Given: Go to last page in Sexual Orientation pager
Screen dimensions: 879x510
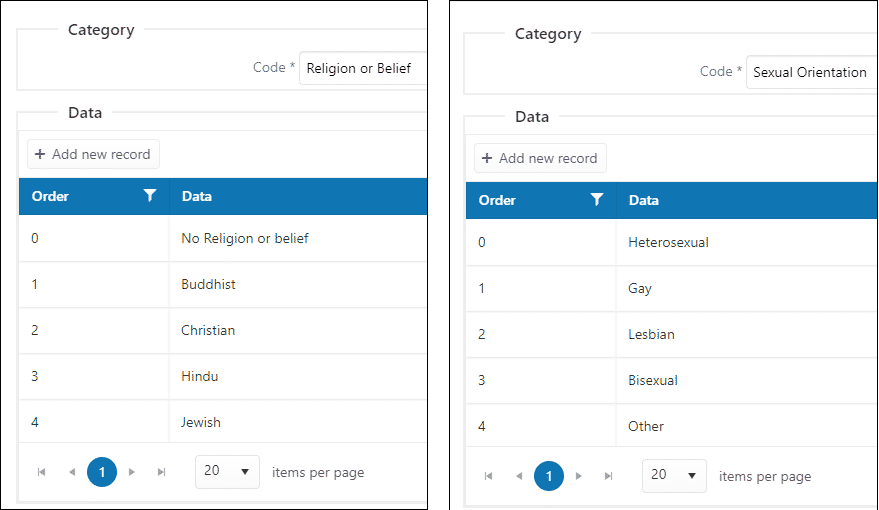Looking at the screenshot, I should coord(608,476).
